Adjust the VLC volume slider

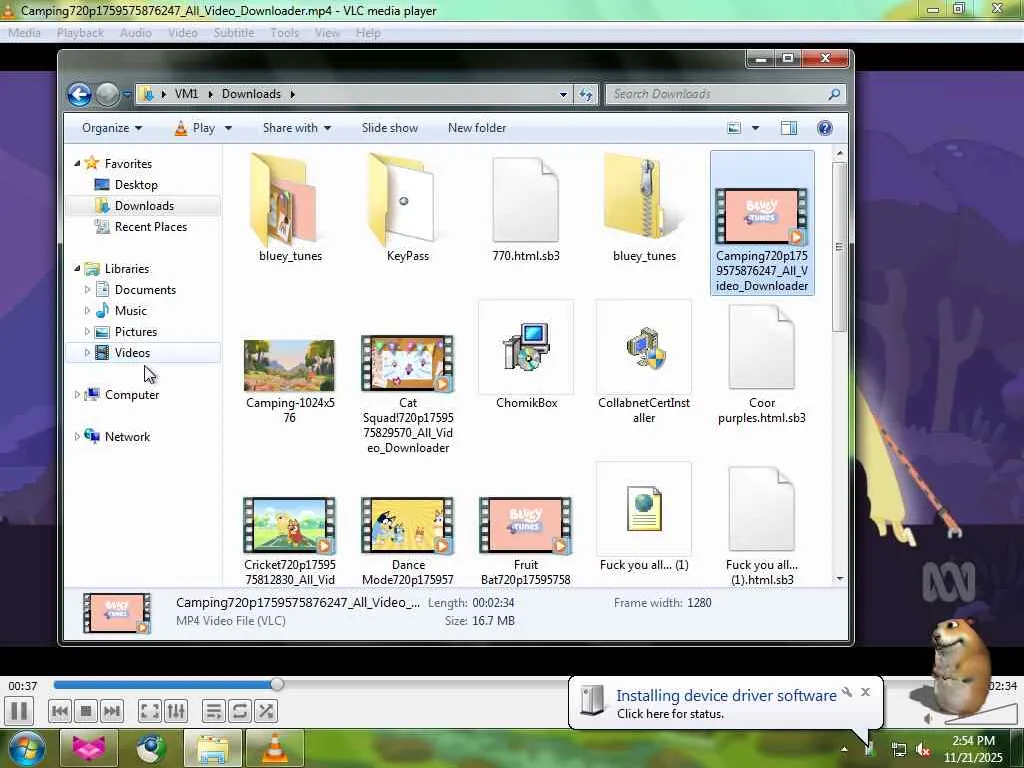[x=980, y=715]
